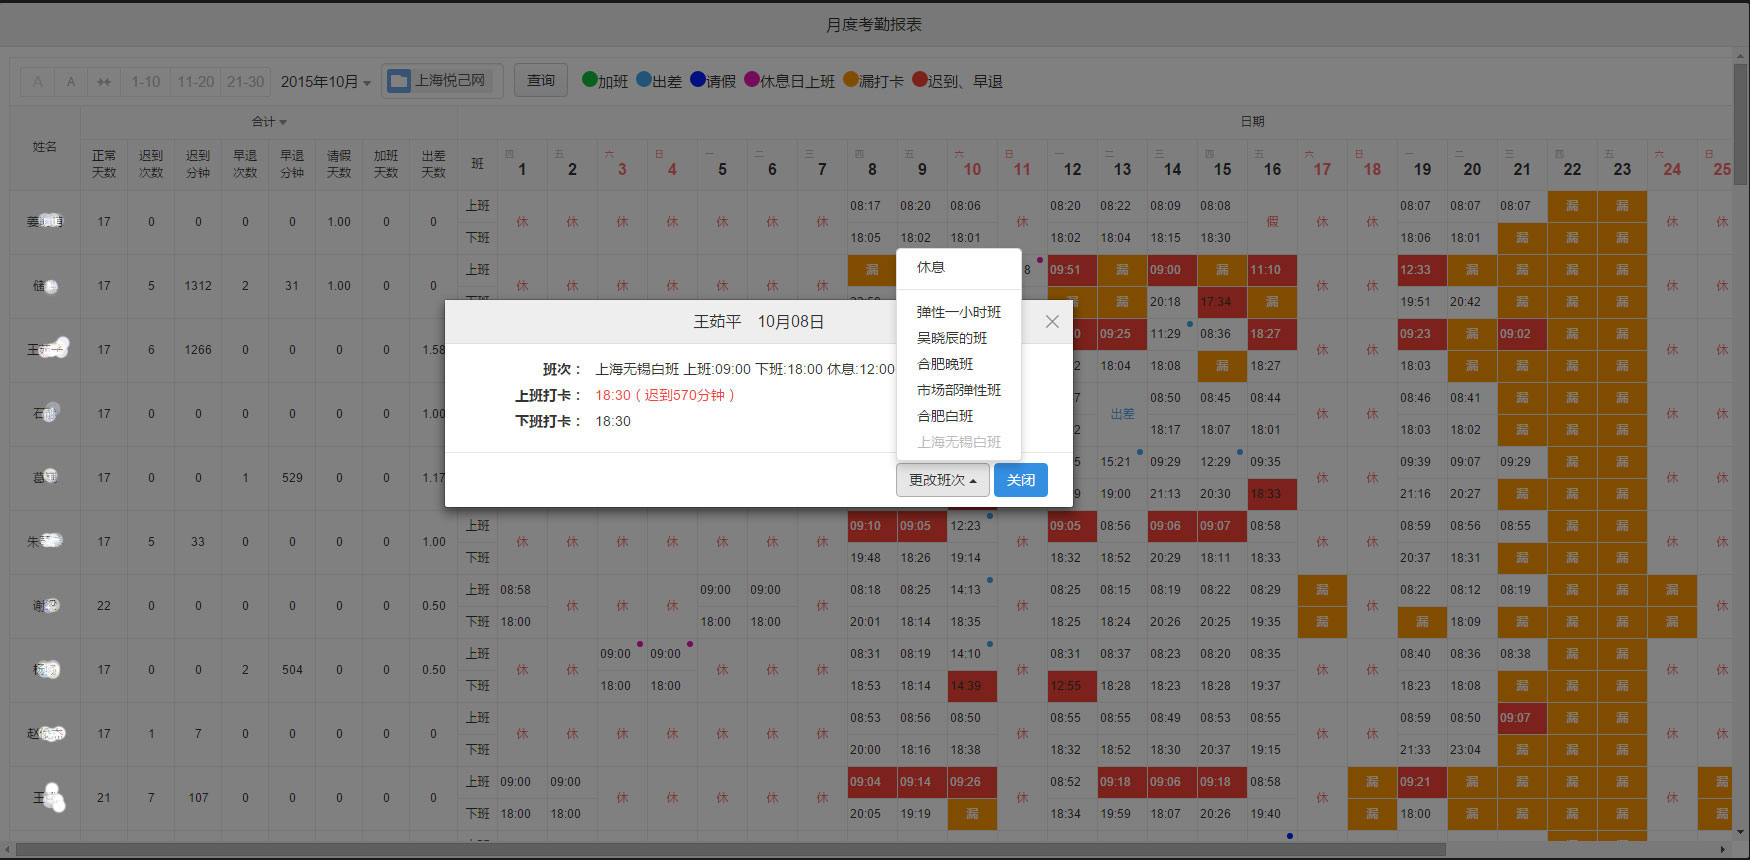Select 合肥晚班 shift option
This screenshot has height=860, width=1750.
pyautogui.click(x=945, y=364)
